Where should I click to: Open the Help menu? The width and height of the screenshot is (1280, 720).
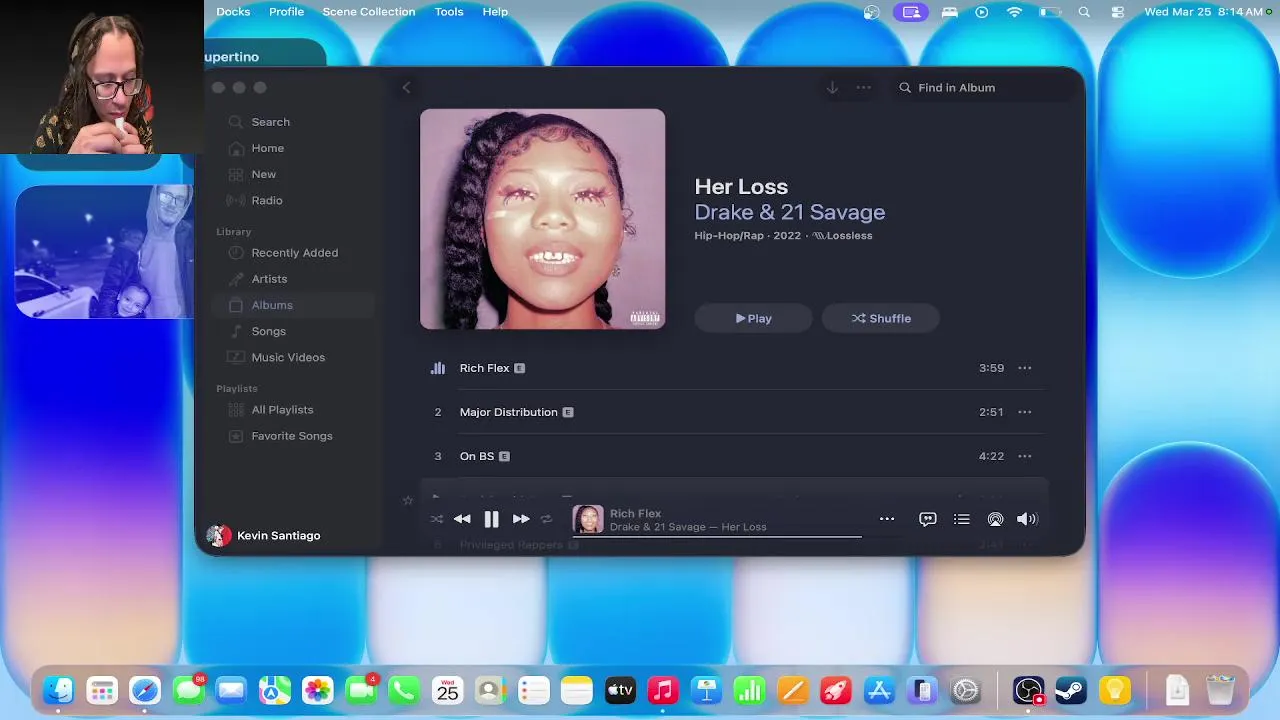coord(495,12)
